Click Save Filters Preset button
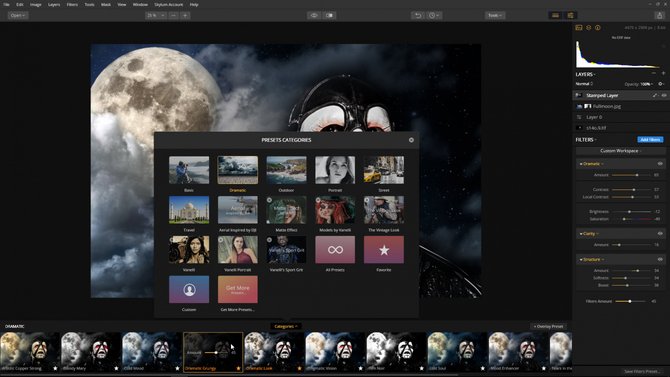Image resolution: width=670 pixels, height=377 pixels. click(x=641, y=371)
